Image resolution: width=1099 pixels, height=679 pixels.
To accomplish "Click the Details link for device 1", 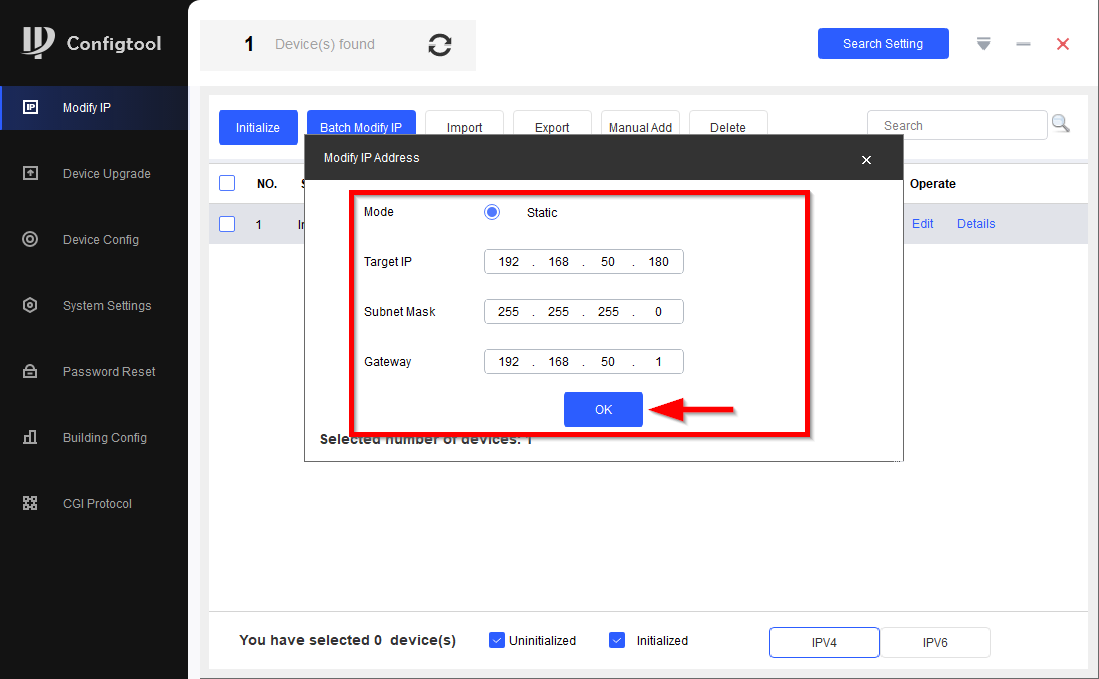I will pyautogui.click(x=975, y=224).
